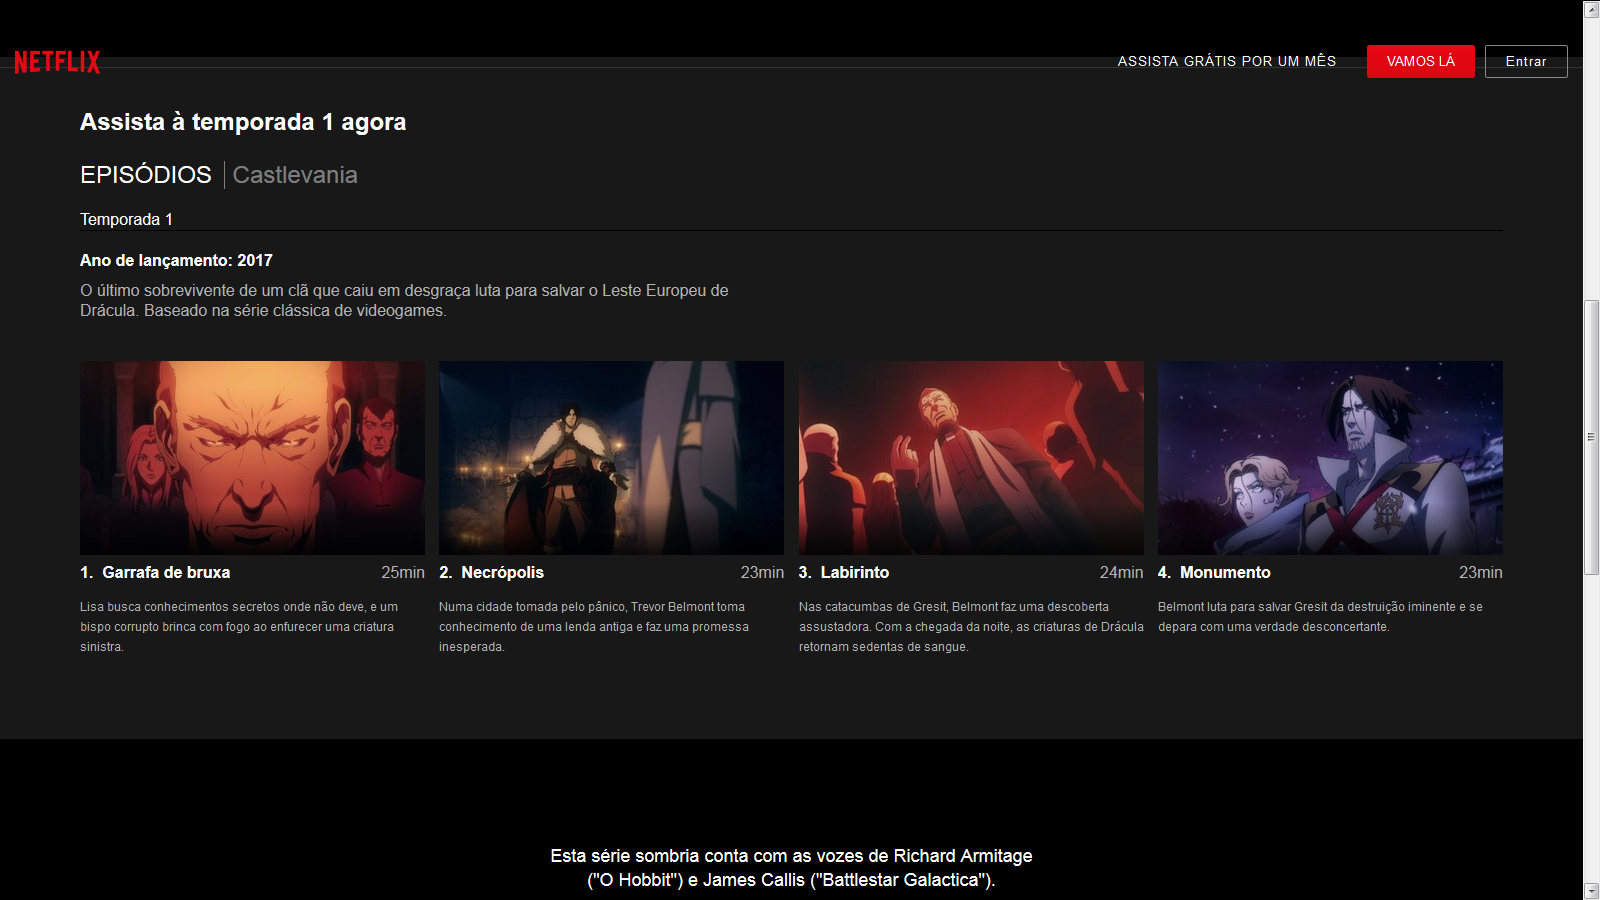This screenshot has width=1600, height=900.
Task: Click the title 2. Necrópolis
Action: coord(491,572)
